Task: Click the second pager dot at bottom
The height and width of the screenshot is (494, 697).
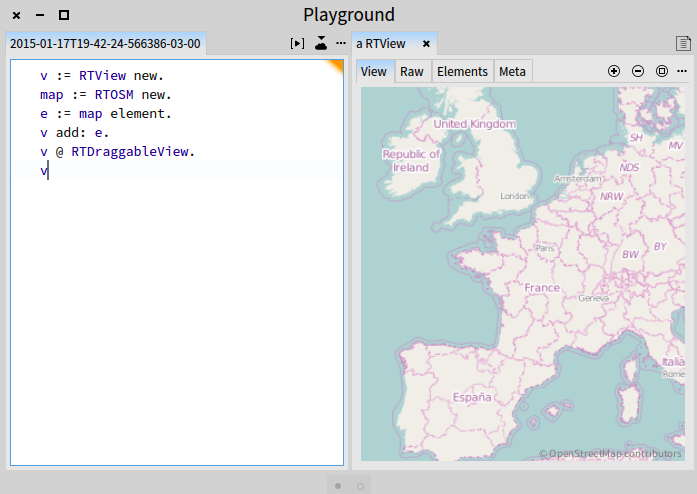Action: click(360, 485)
